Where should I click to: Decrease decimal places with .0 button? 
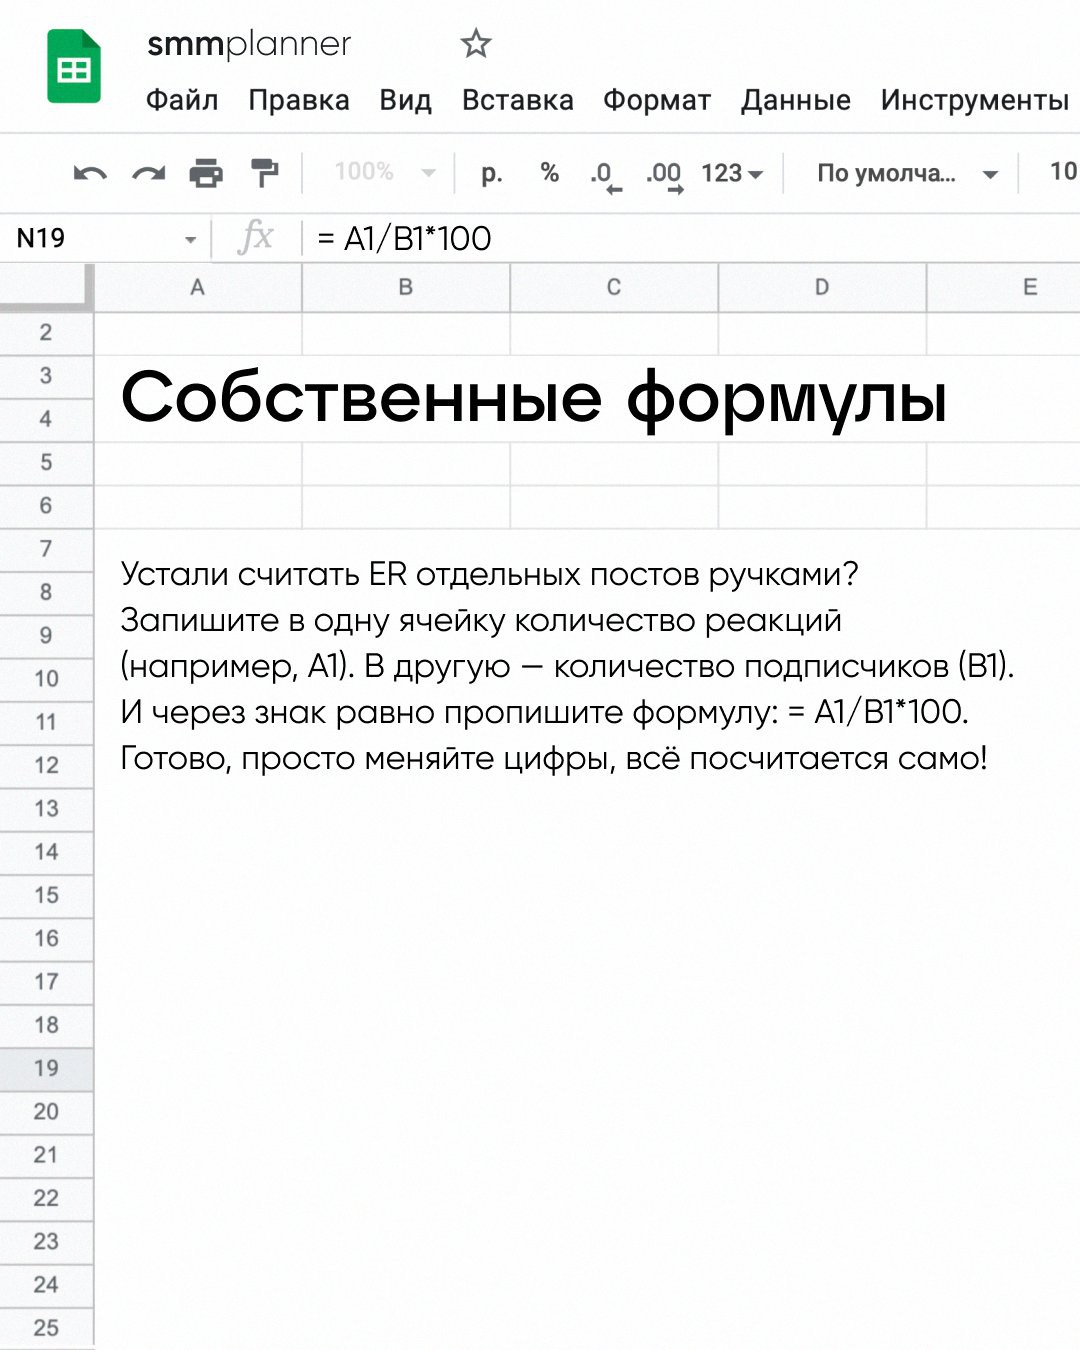[604, 175]
